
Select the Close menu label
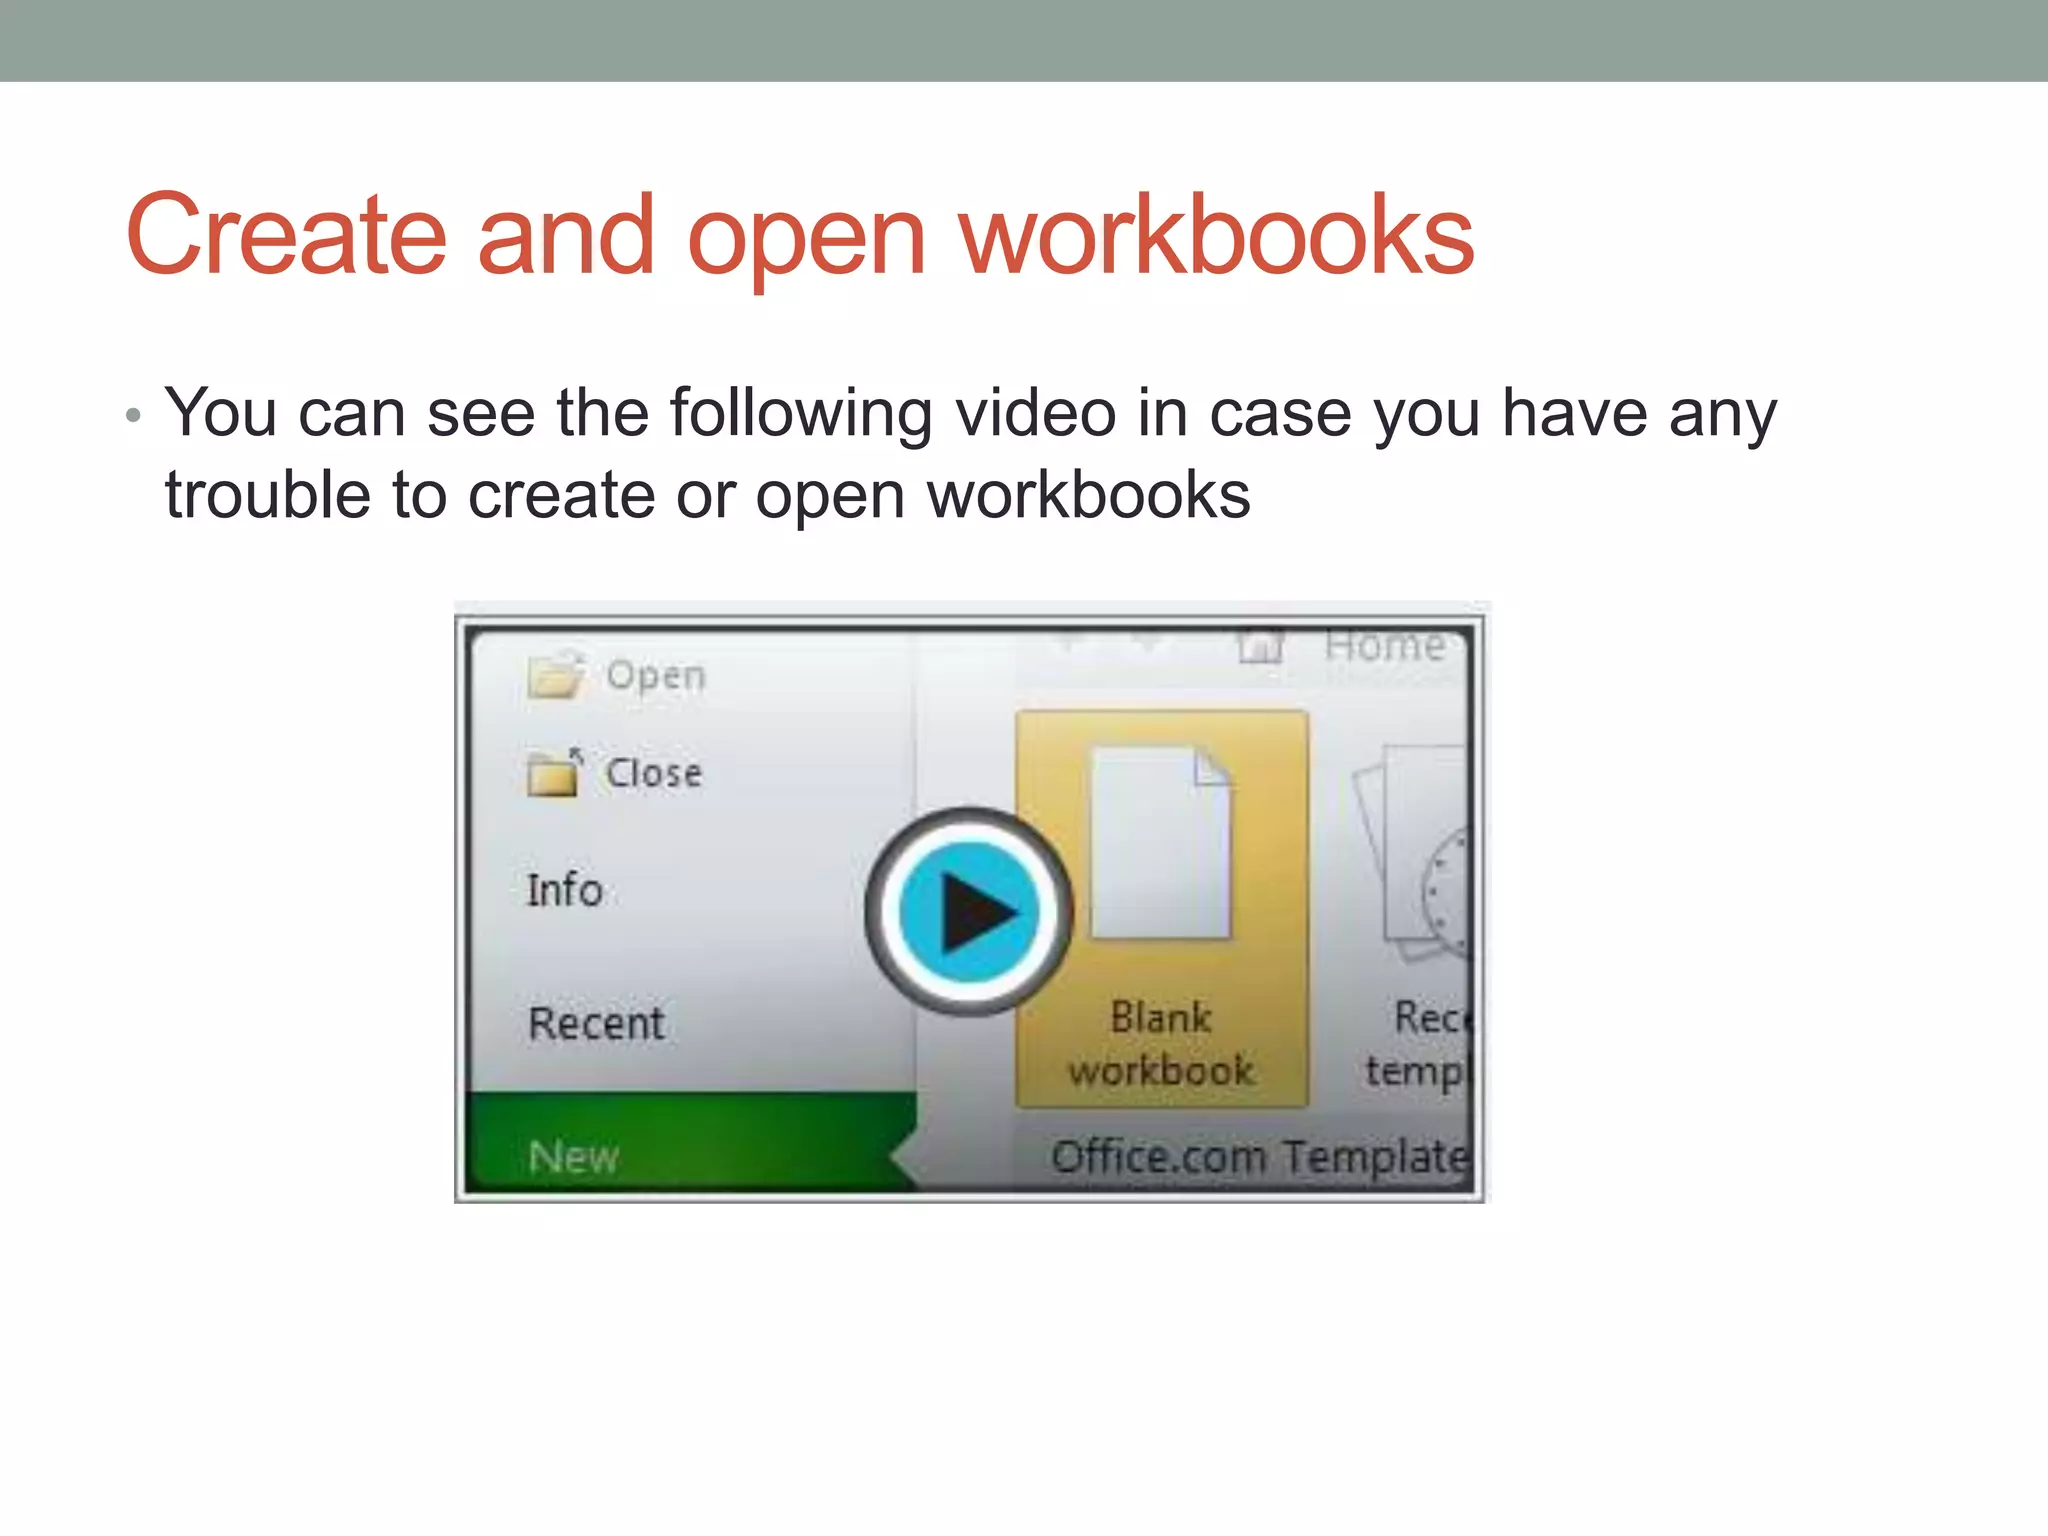654,773
